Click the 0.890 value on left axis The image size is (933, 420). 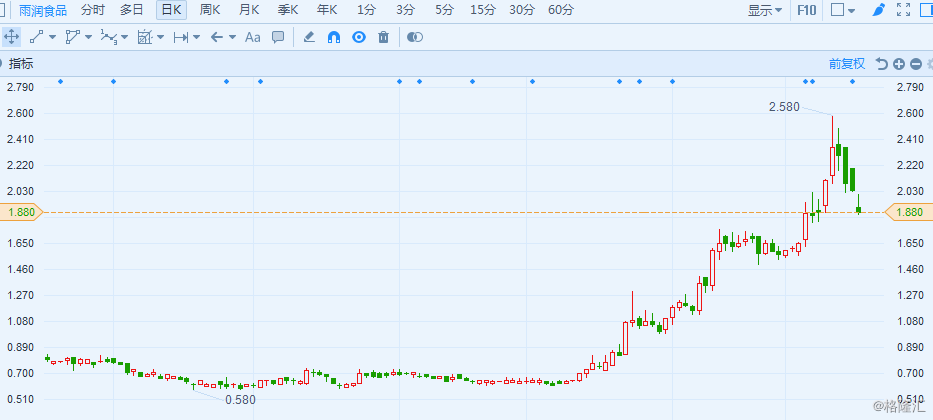coord(20,347)
